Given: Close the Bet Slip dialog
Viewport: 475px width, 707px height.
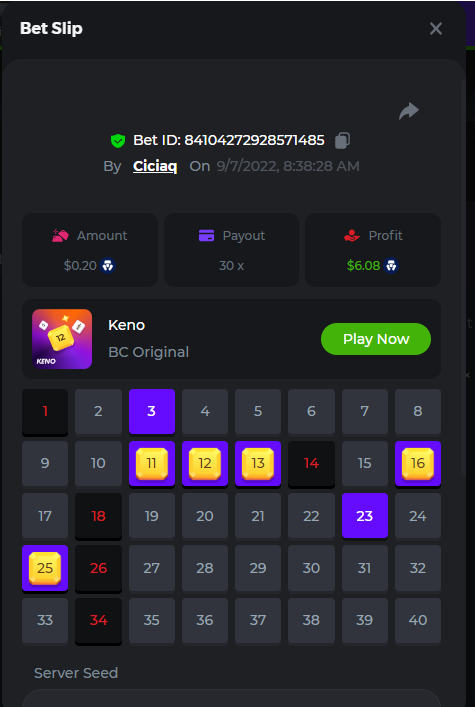Looking at the screenshot, I should (x=436, y=29).
